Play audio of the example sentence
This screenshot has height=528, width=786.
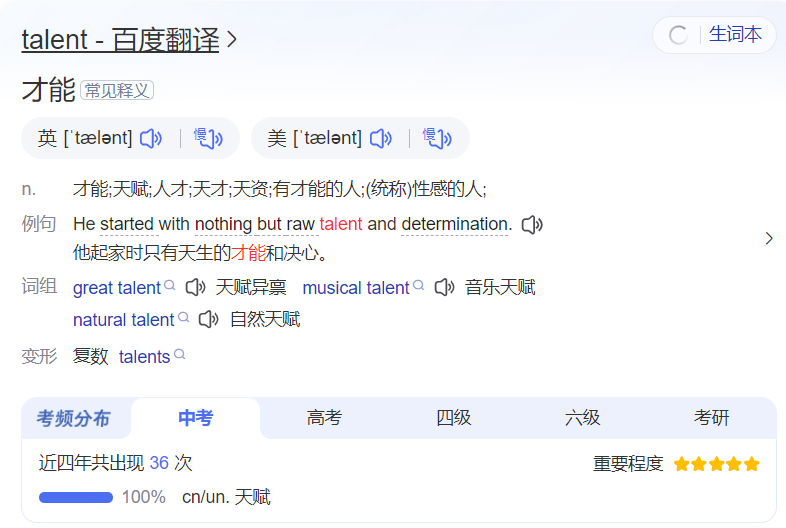[532, 225]
